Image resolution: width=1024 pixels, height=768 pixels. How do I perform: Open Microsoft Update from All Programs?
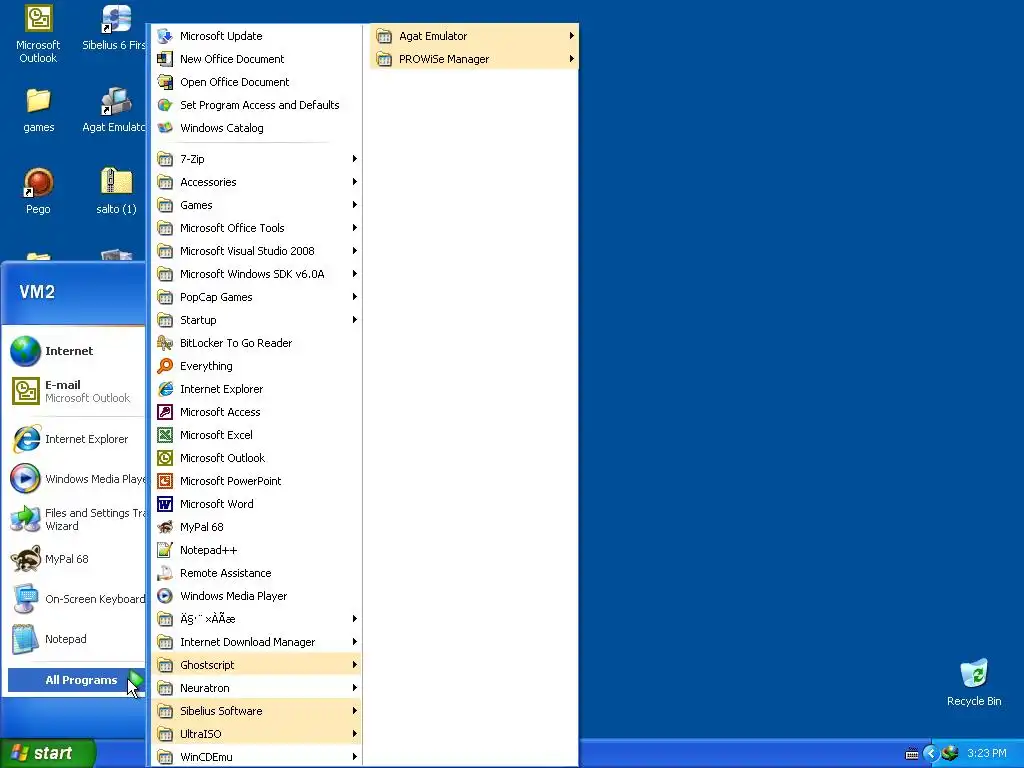(x=256, y=36)
